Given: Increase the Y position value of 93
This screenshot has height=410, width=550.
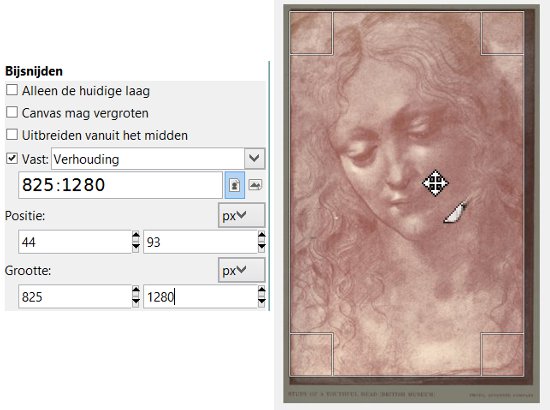Looking at the screenshot, I should pyautogui.click(x=261, y=236).
